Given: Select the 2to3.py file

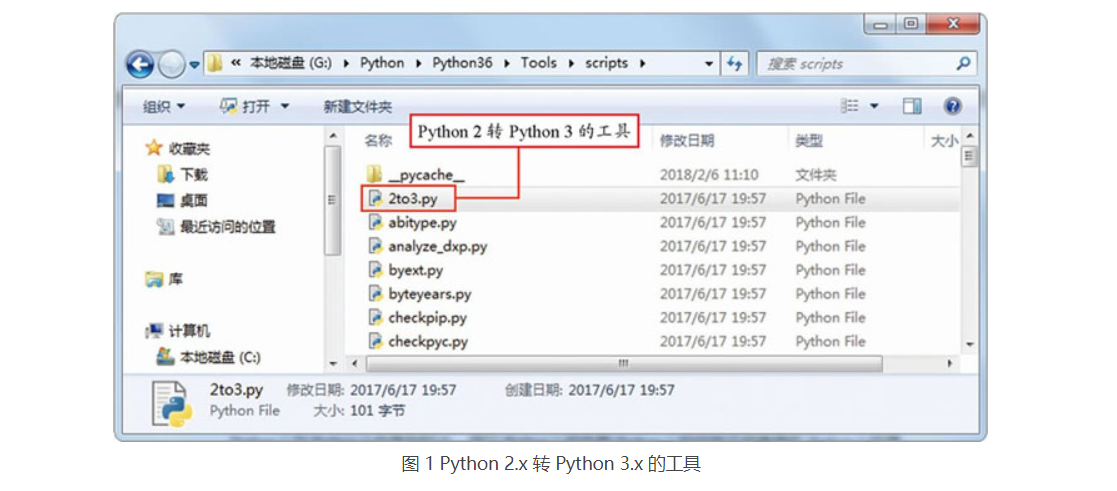Looking at the screenshot, I should pyautogui.click(x=412, y=199).
